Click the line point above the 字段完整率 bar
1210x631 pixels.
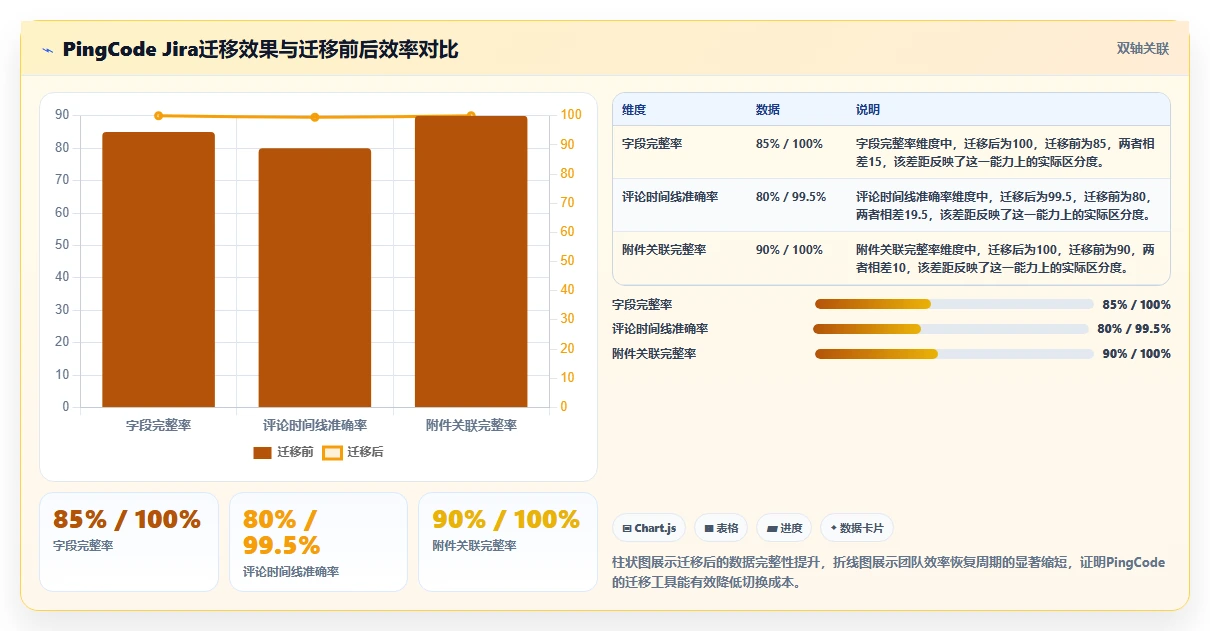(158, 116)
